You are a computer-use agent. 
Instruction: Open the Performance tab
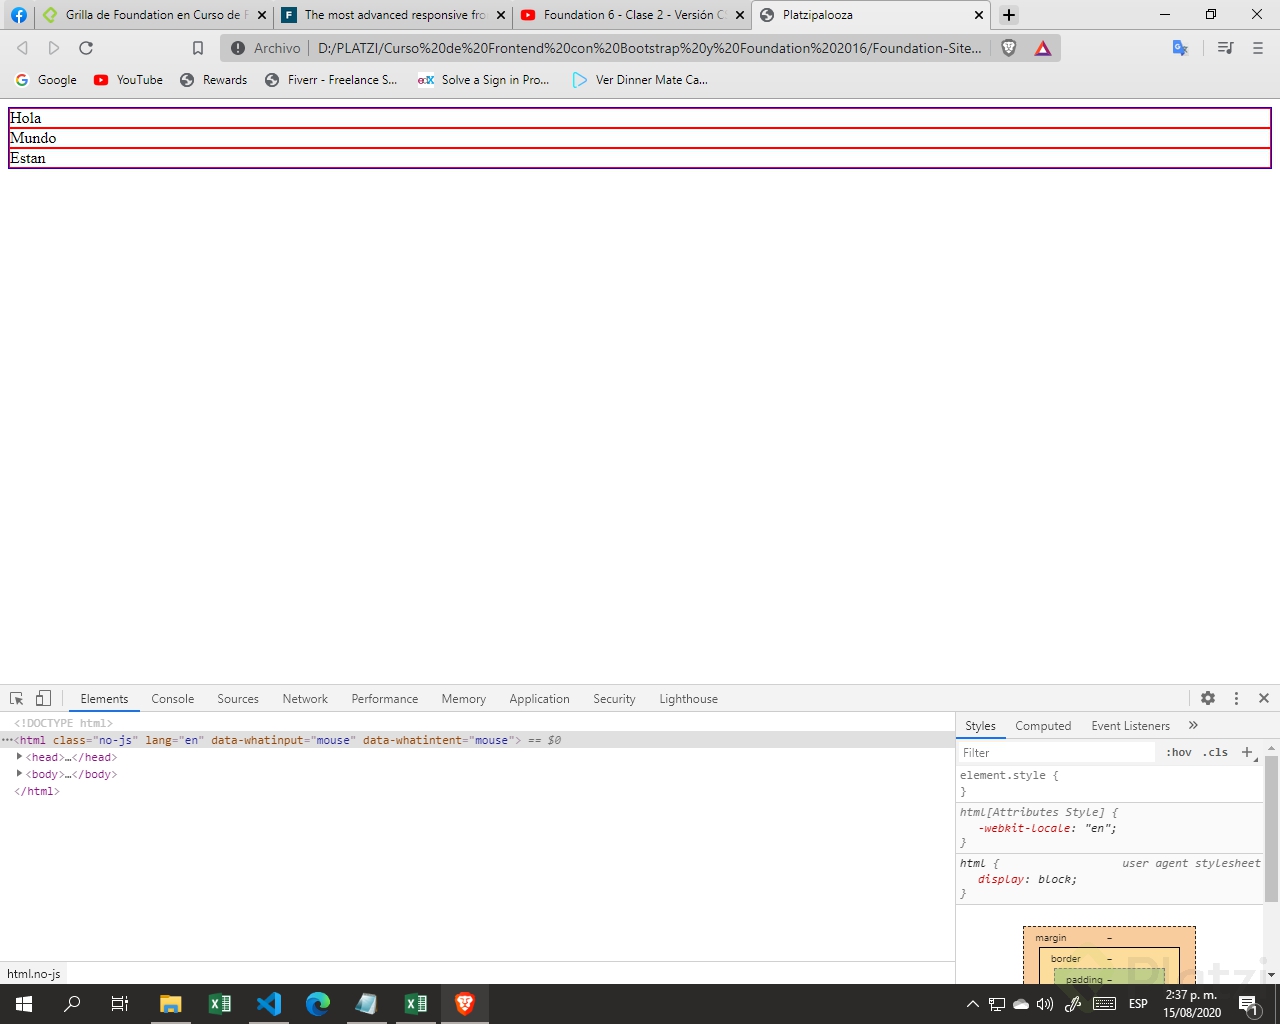tap(385, 699)
